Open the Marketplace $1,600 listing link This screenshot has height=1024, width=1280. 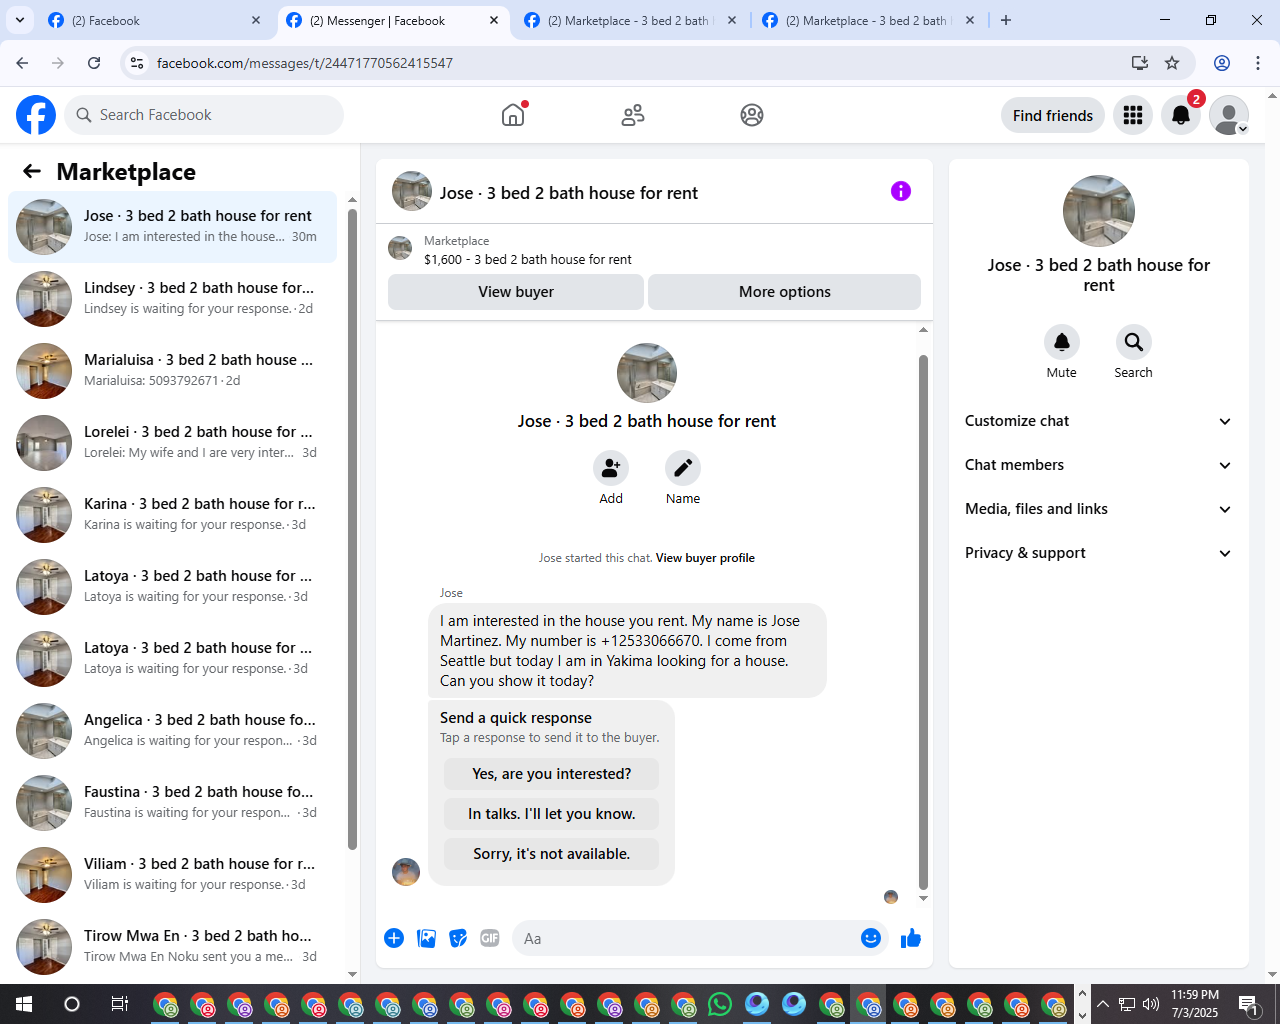pos(527,259)
